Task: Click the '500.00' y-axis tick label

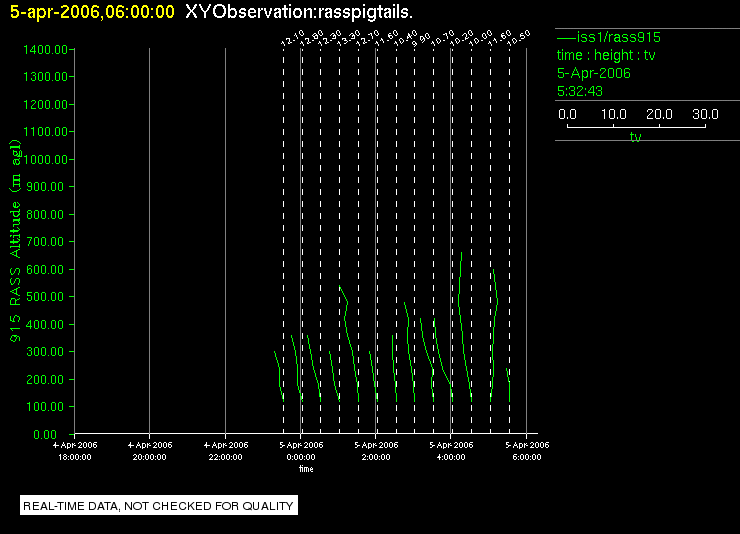Action: point(45,297)
